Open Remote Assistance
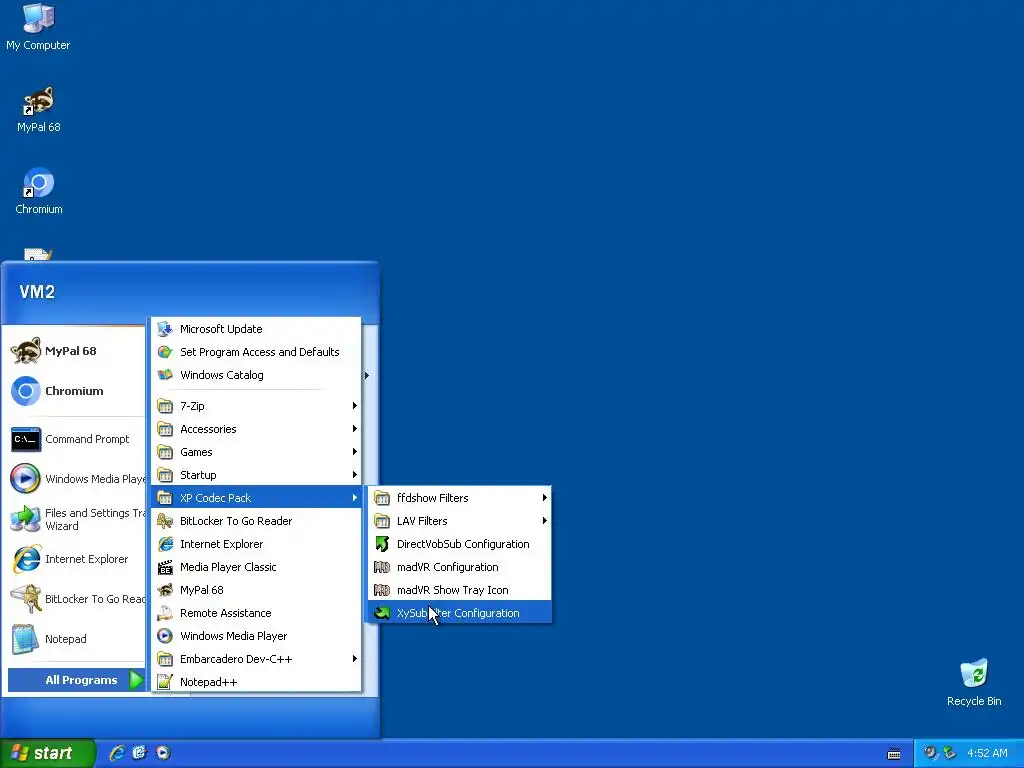1024x768 pixels. pyautogui.click(x=256, y=613)
